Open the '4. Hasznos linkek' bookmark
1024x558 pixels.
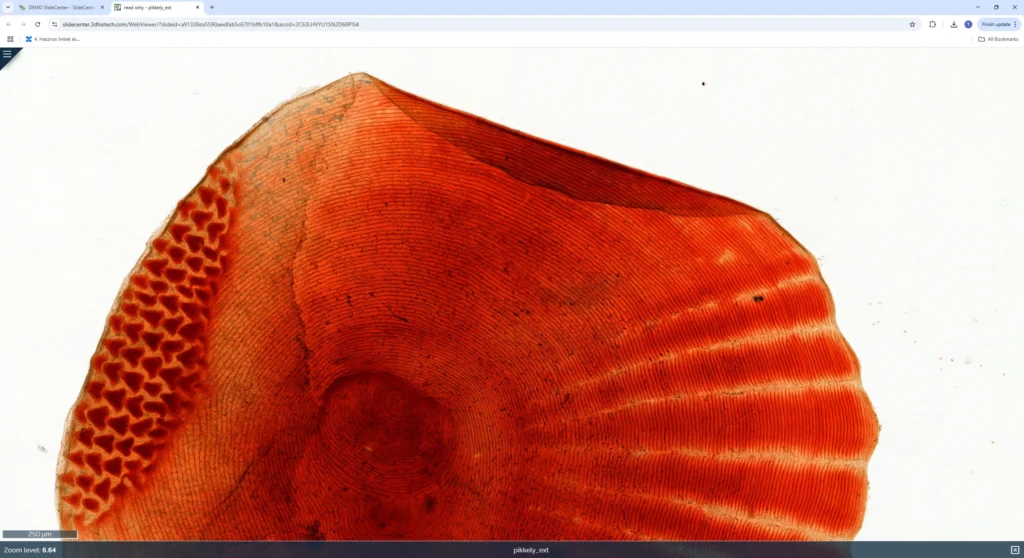(x=52, y=39)
